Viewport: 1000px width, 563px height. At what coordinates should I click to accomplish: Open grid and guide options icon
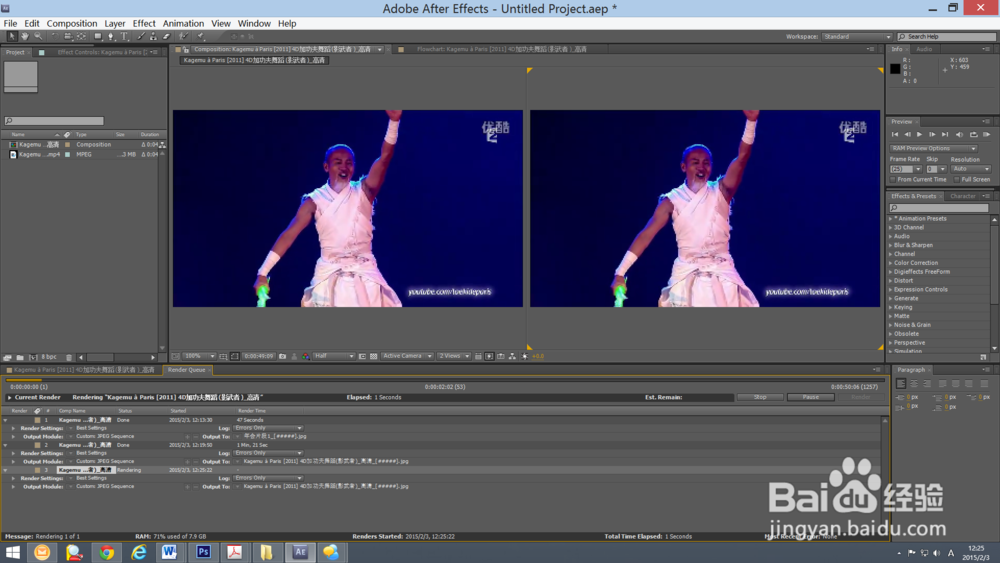[223, 356]
